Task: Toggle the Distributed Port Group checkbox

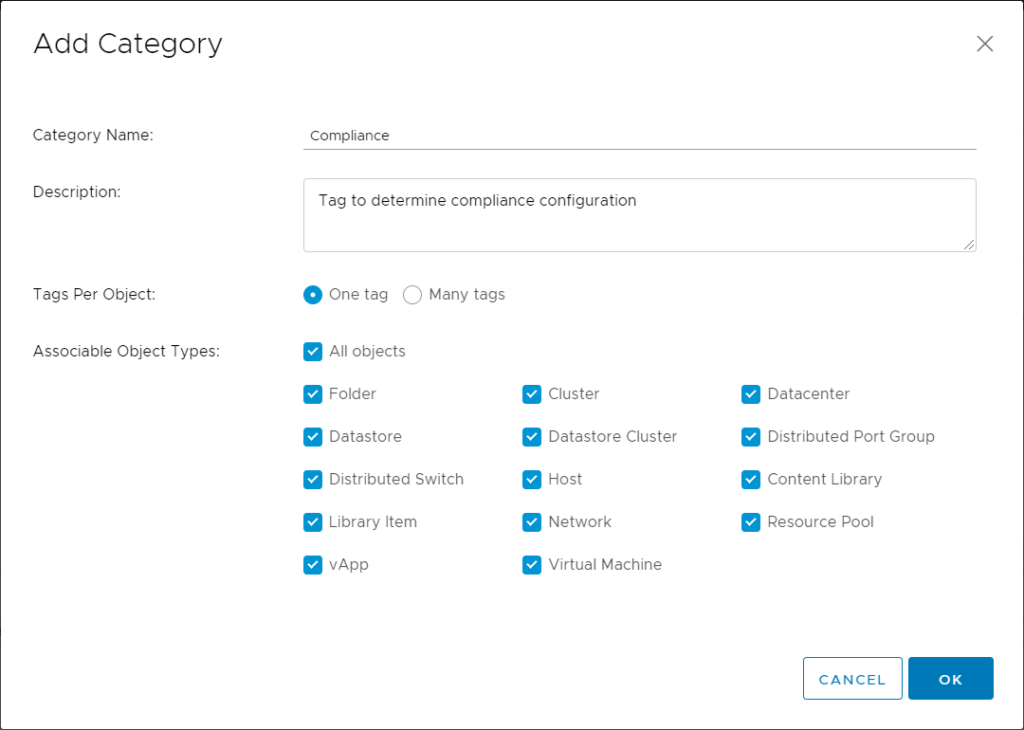Action: tap(751, 437)
